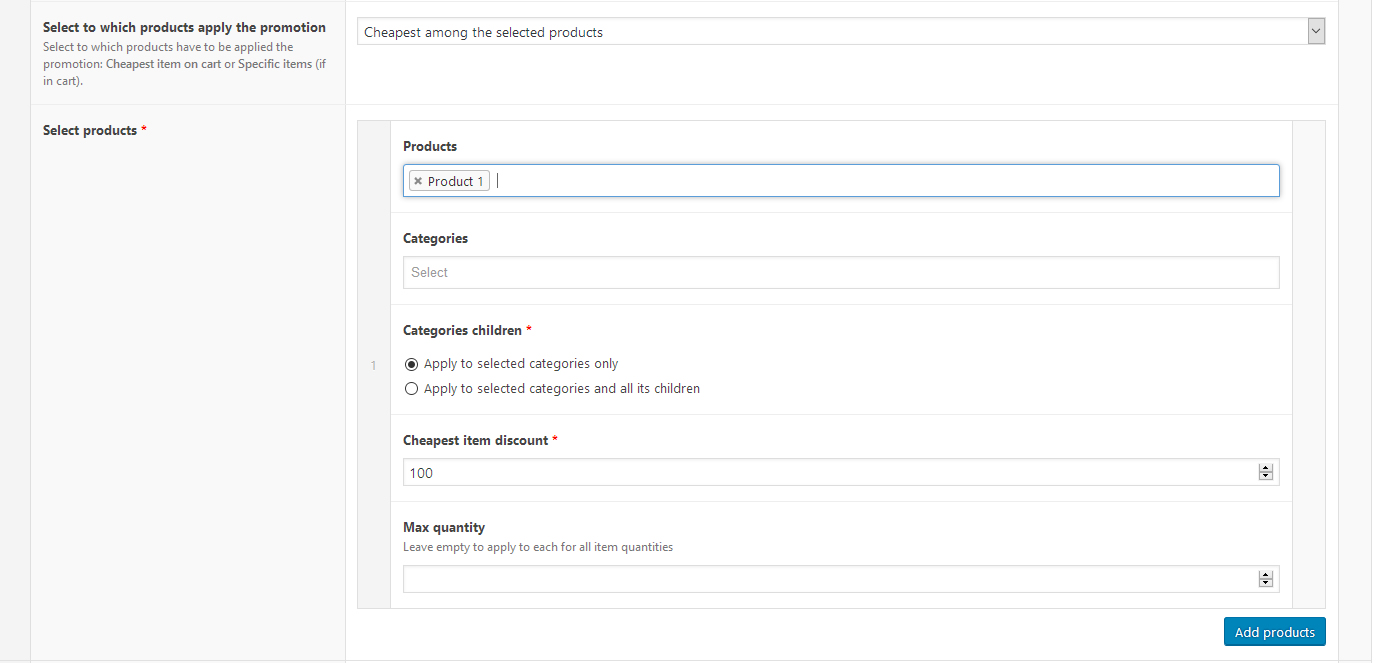The image size is (1377, 663).
Task: Choose 'Apply to selected categories and all its children'
Action: (x=411, y=389)
